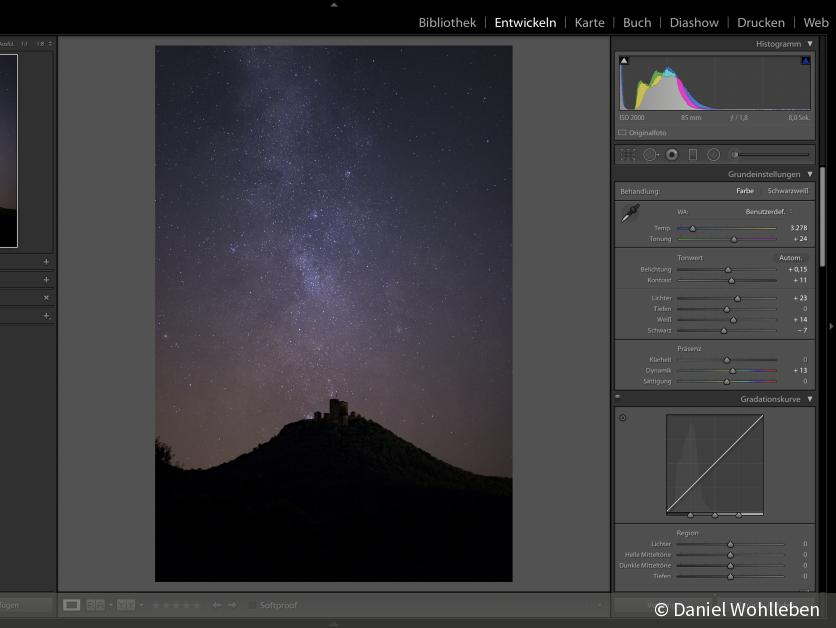Click the Weiß value +14

click(x=800, y=319)
